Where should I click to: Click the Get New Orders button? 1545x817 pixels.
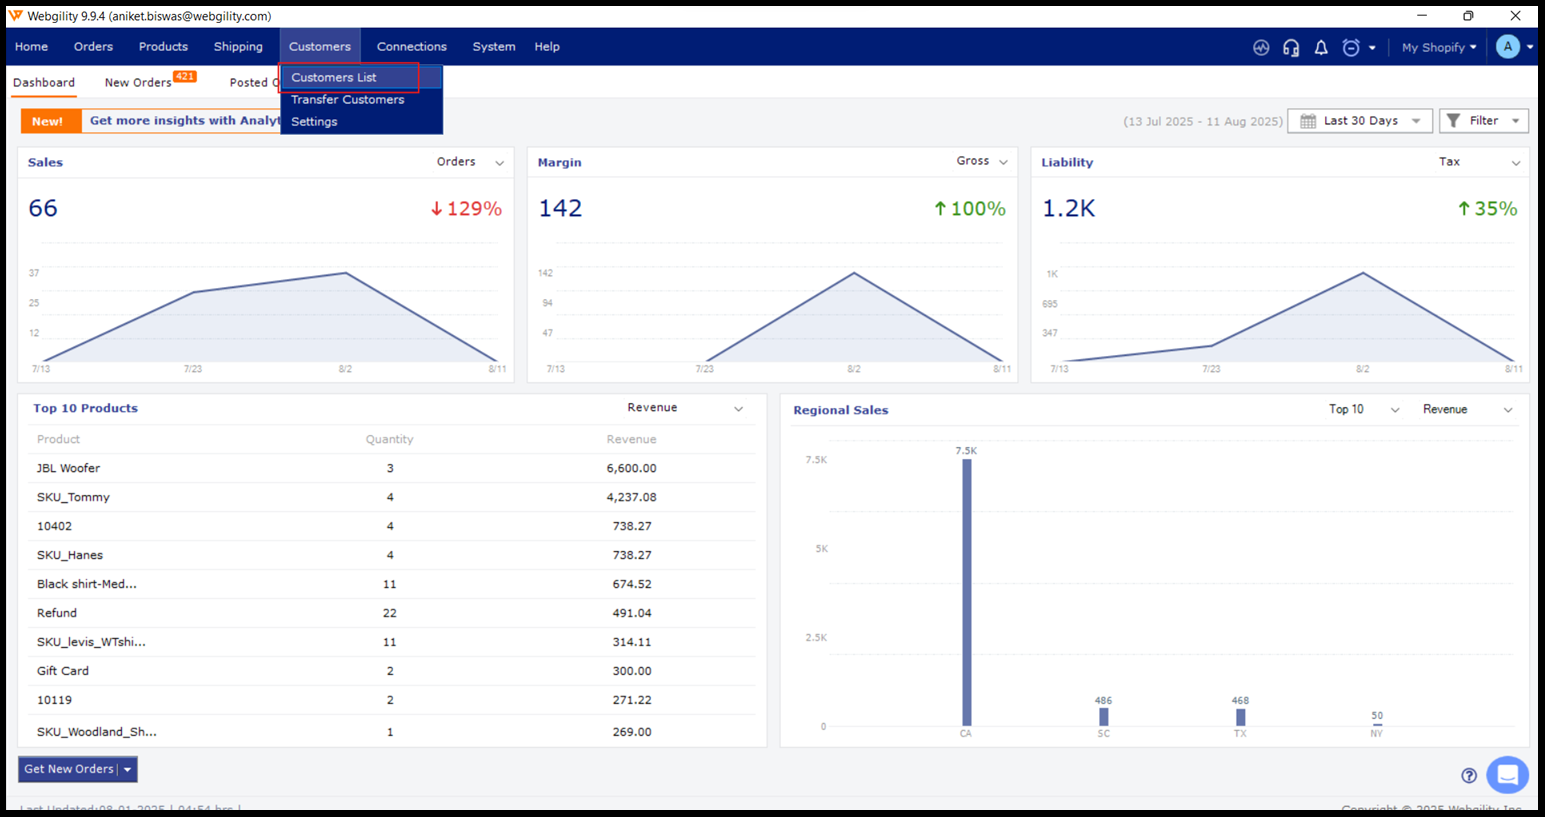pyautogui.click(x=69, y=769)
